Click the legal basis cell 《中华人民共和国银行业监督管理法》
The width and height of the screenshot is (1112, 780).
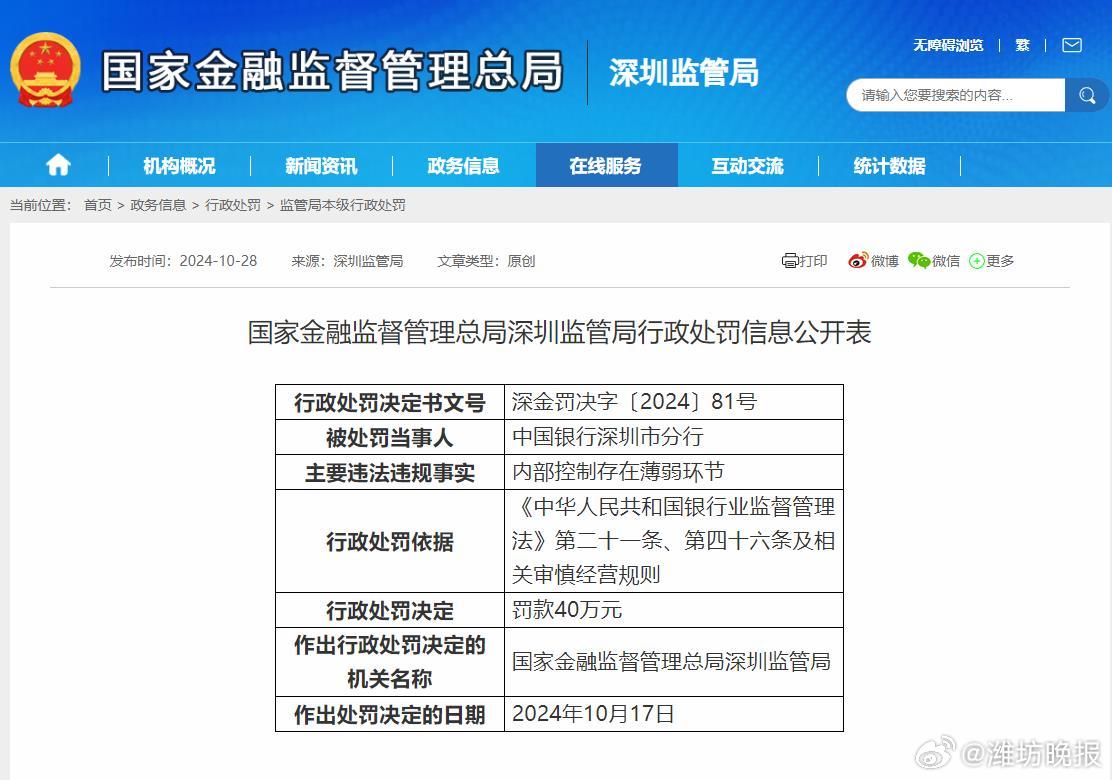point(674,540)
